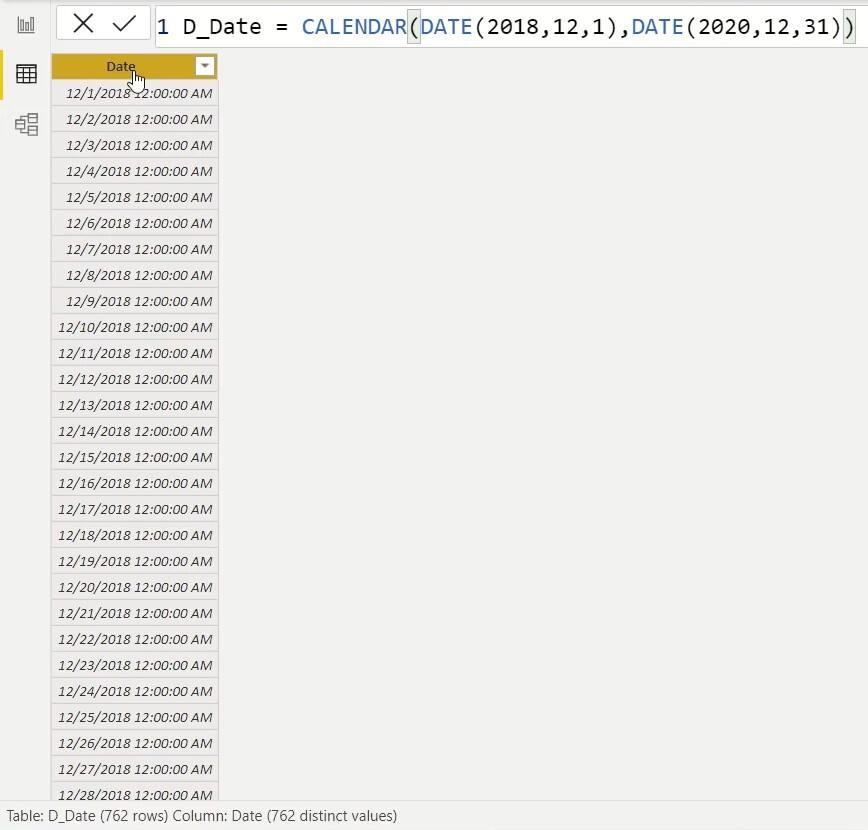Select the 12/25/2018 date cell

[x=136, y=717]
